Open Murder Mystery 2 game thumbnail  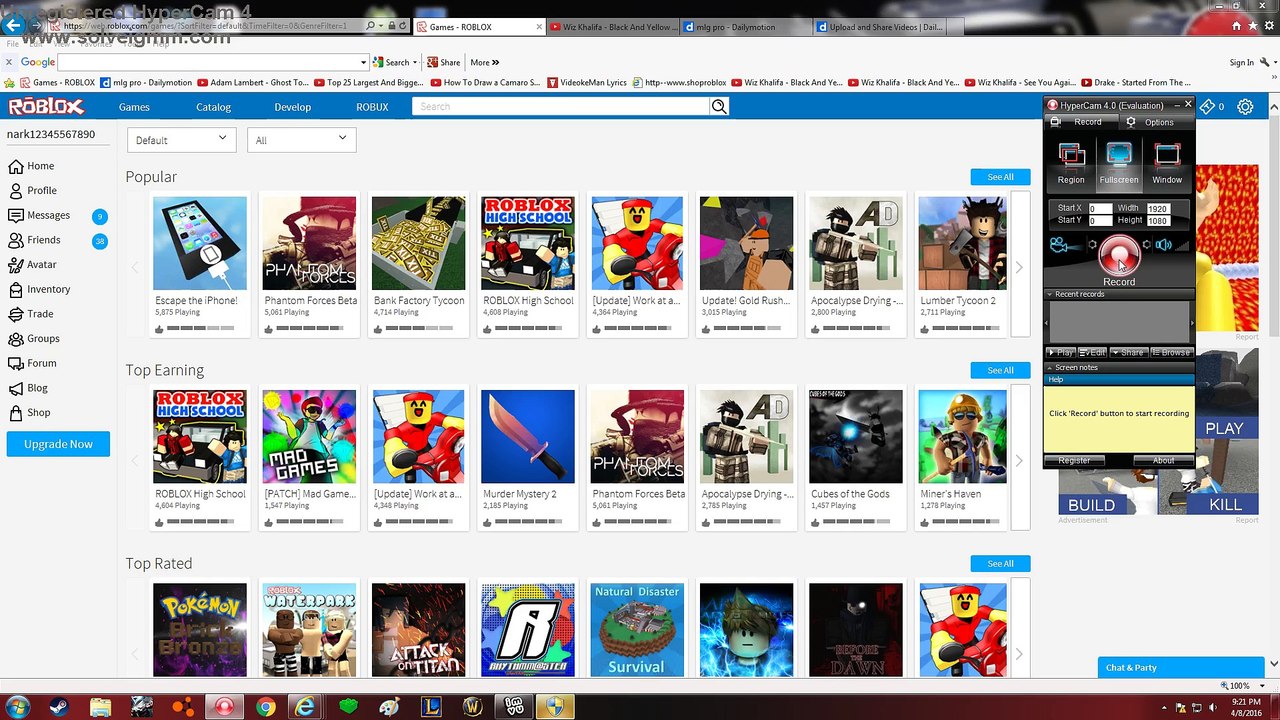[528, 437]
